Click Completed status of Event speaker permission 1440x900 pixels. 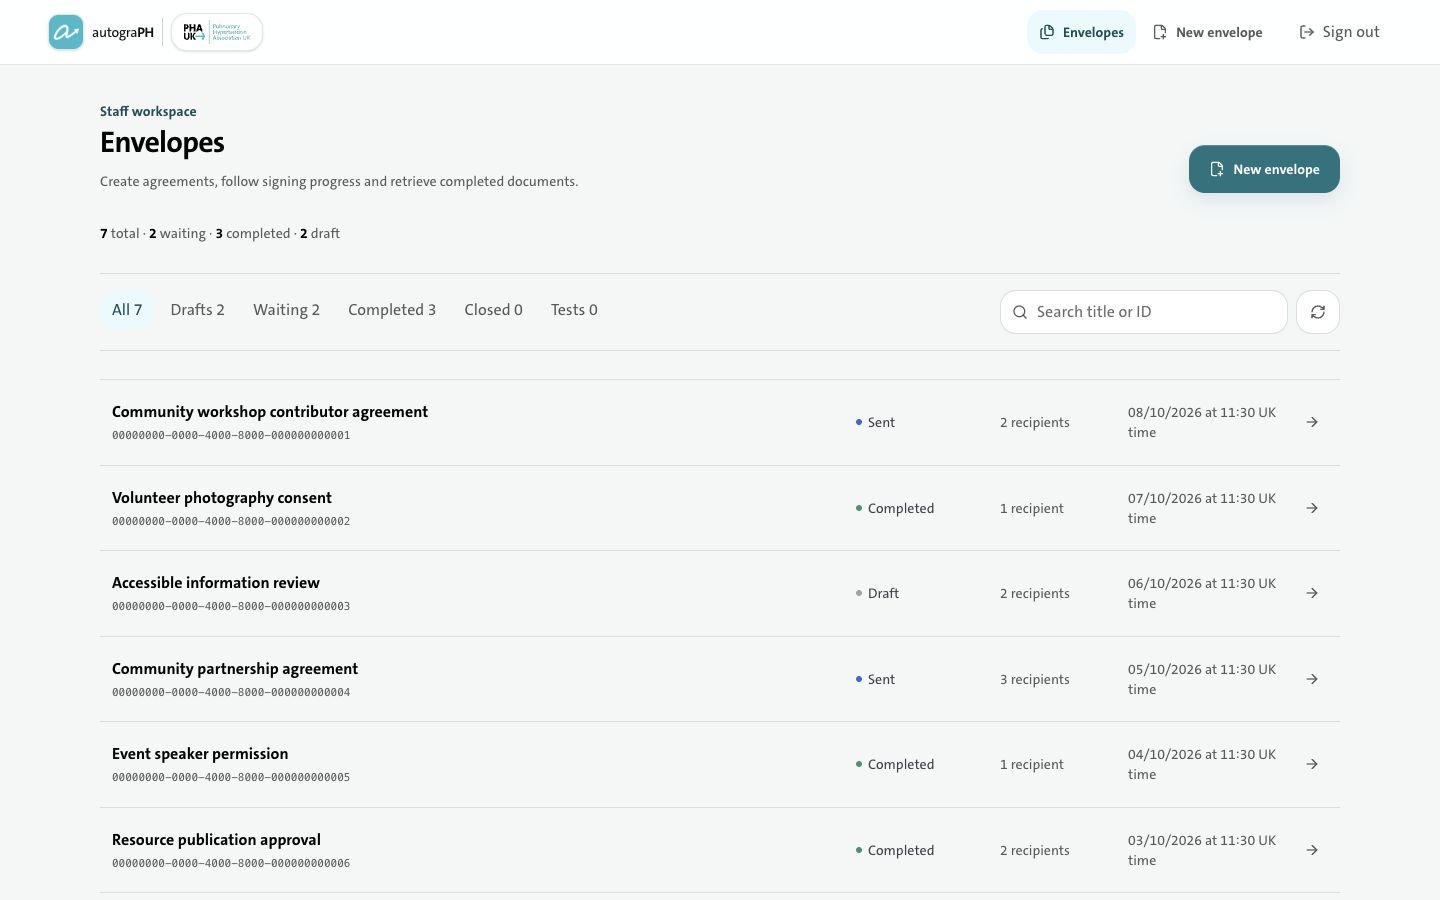tap(895, 764)
